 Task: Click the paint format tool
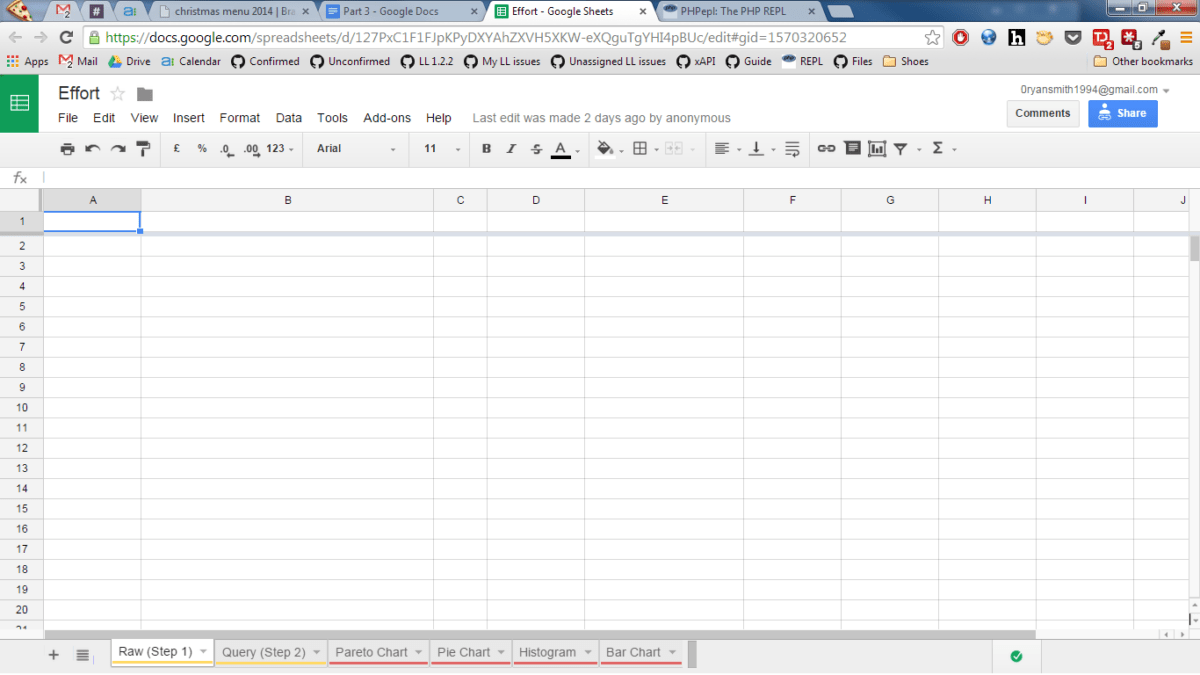[142, 148]
